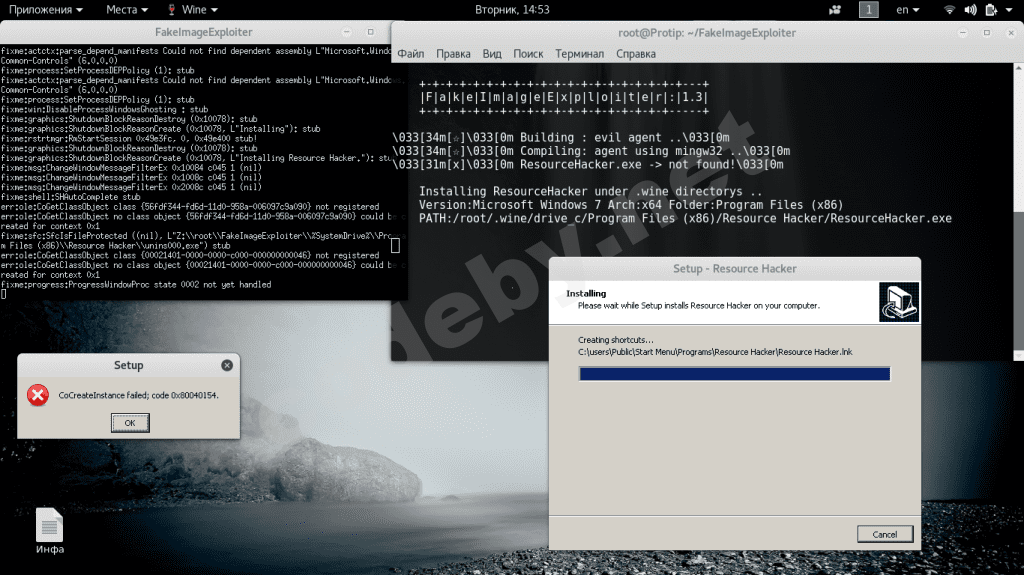Screen dimensions: 1024x575
Task: Open the clock showing Вторник, 14:53
Action: 511,10
